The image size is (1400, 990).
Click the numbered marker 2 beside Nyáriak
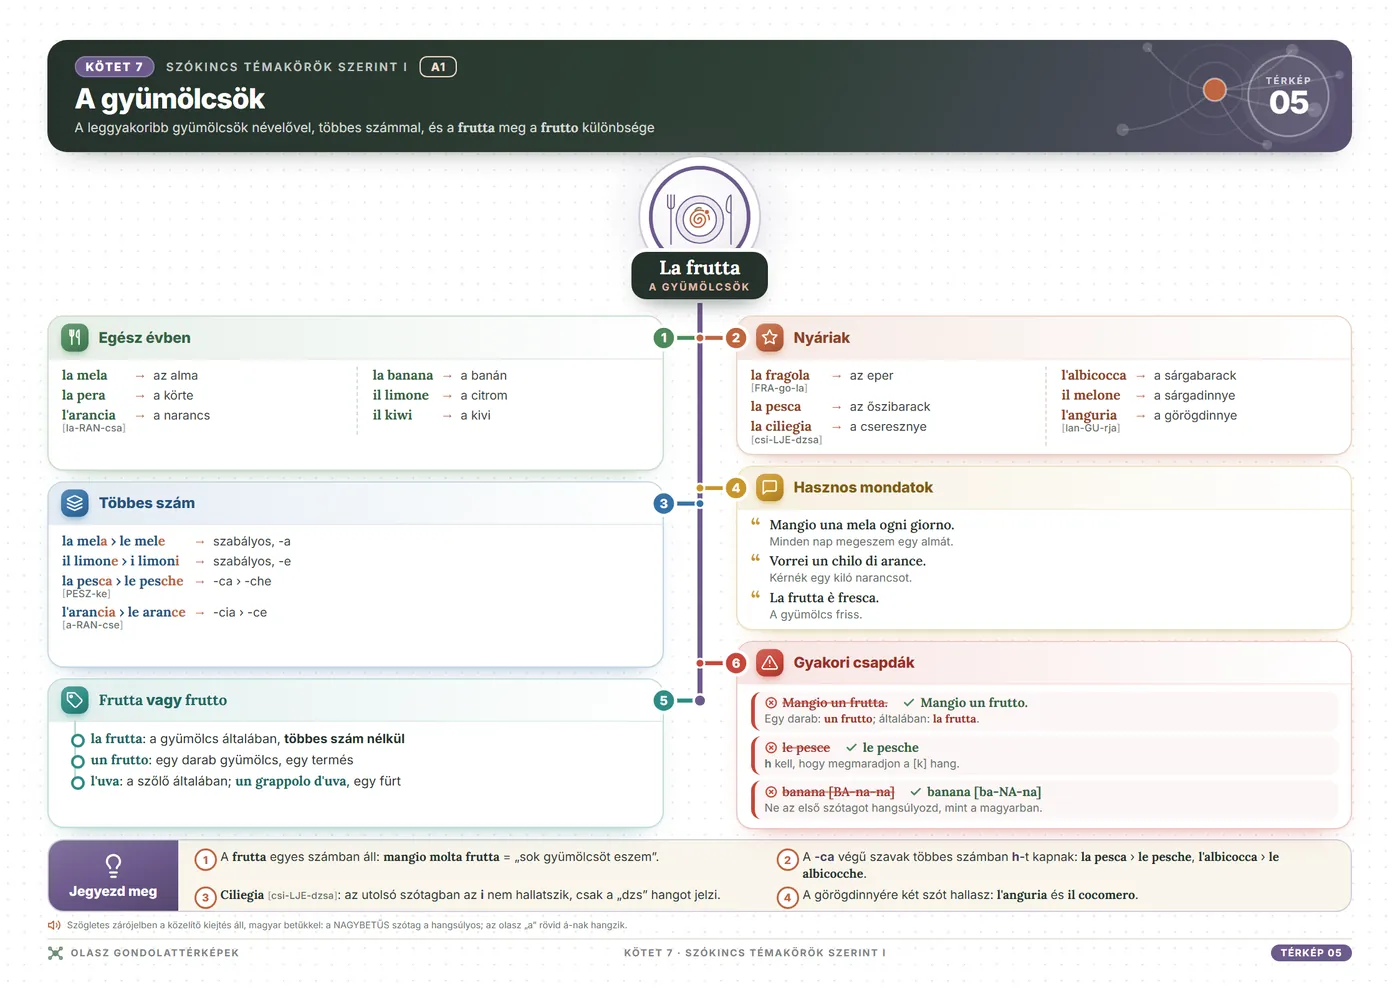tap(736, 338)
